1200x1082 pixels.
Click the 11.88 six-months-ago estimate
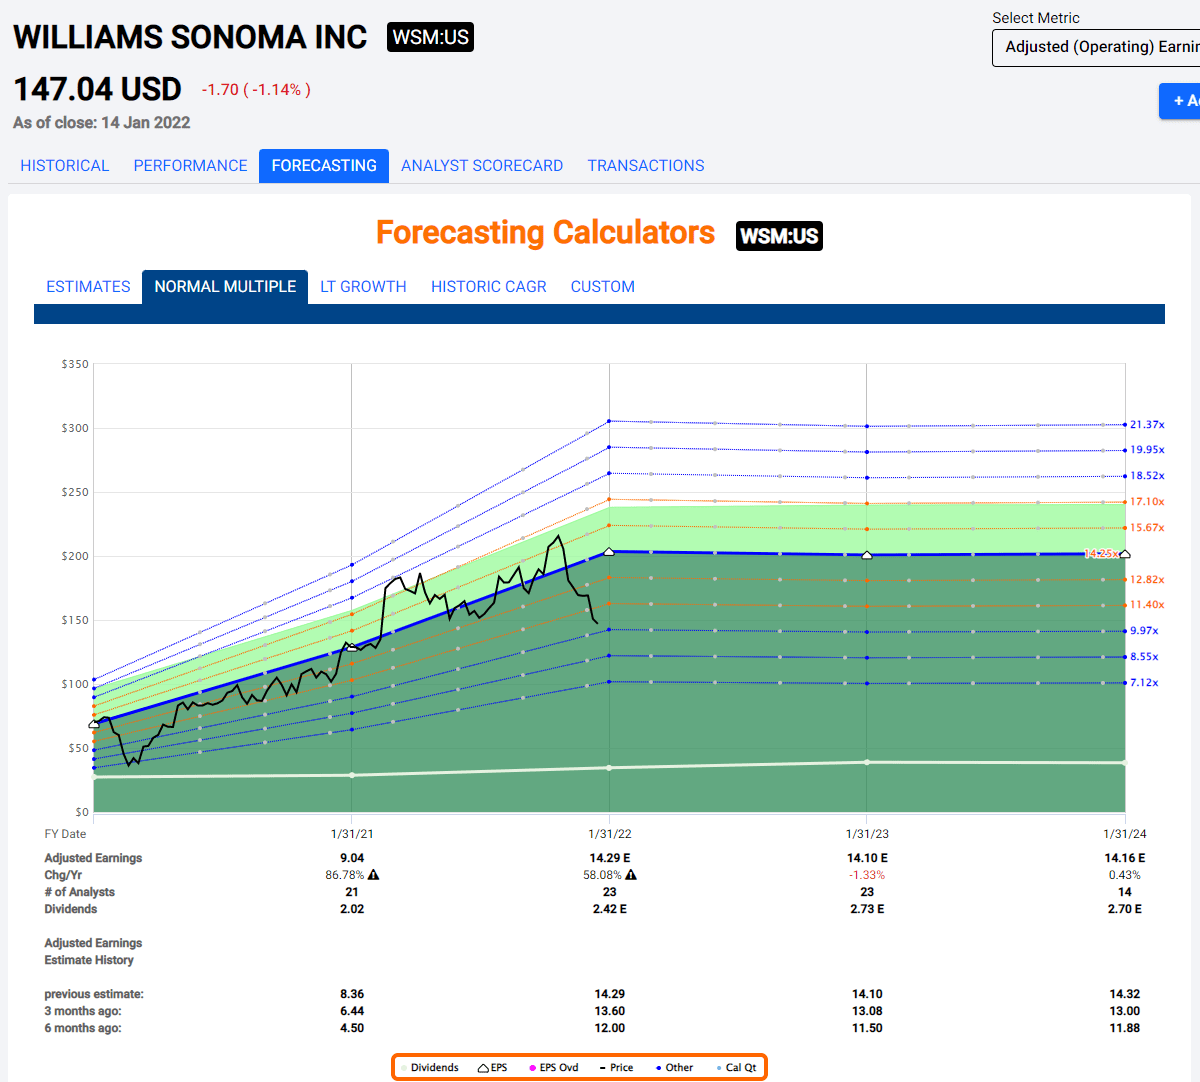click(1125, 1028)
